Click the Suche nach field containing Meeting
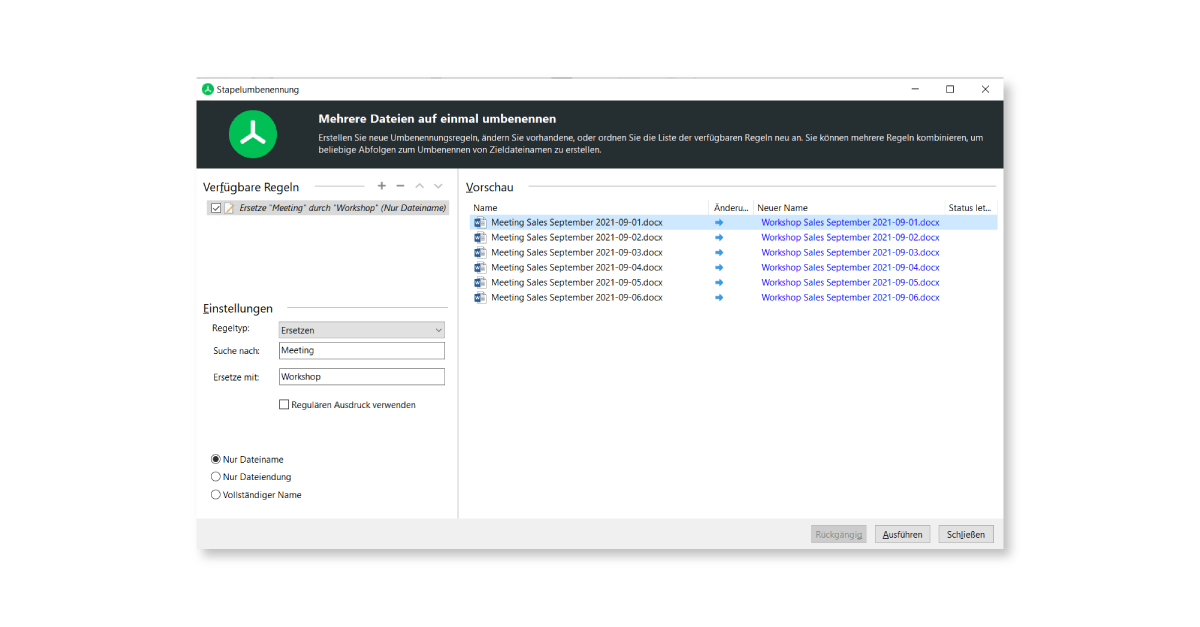This screenshot has width=1200, height=627. 362,351
